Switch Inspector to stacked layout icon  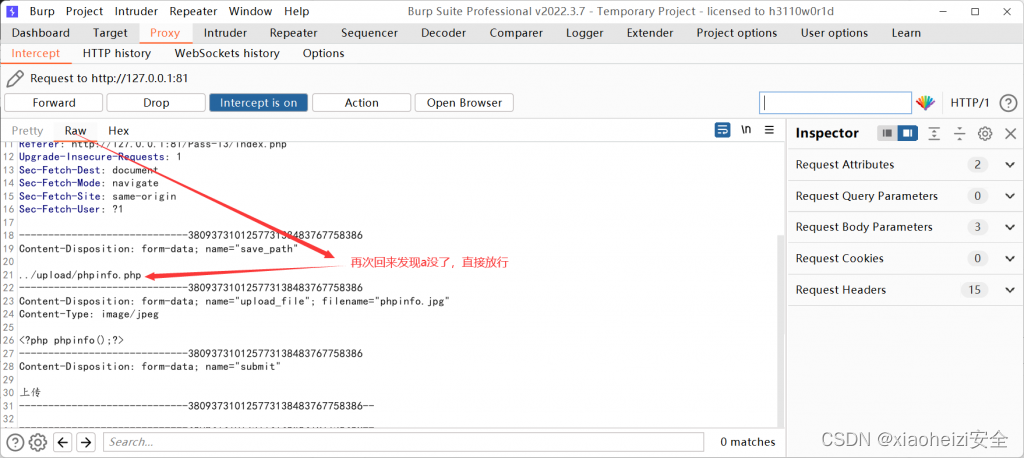pyautogui.click(x=887, y=133)
